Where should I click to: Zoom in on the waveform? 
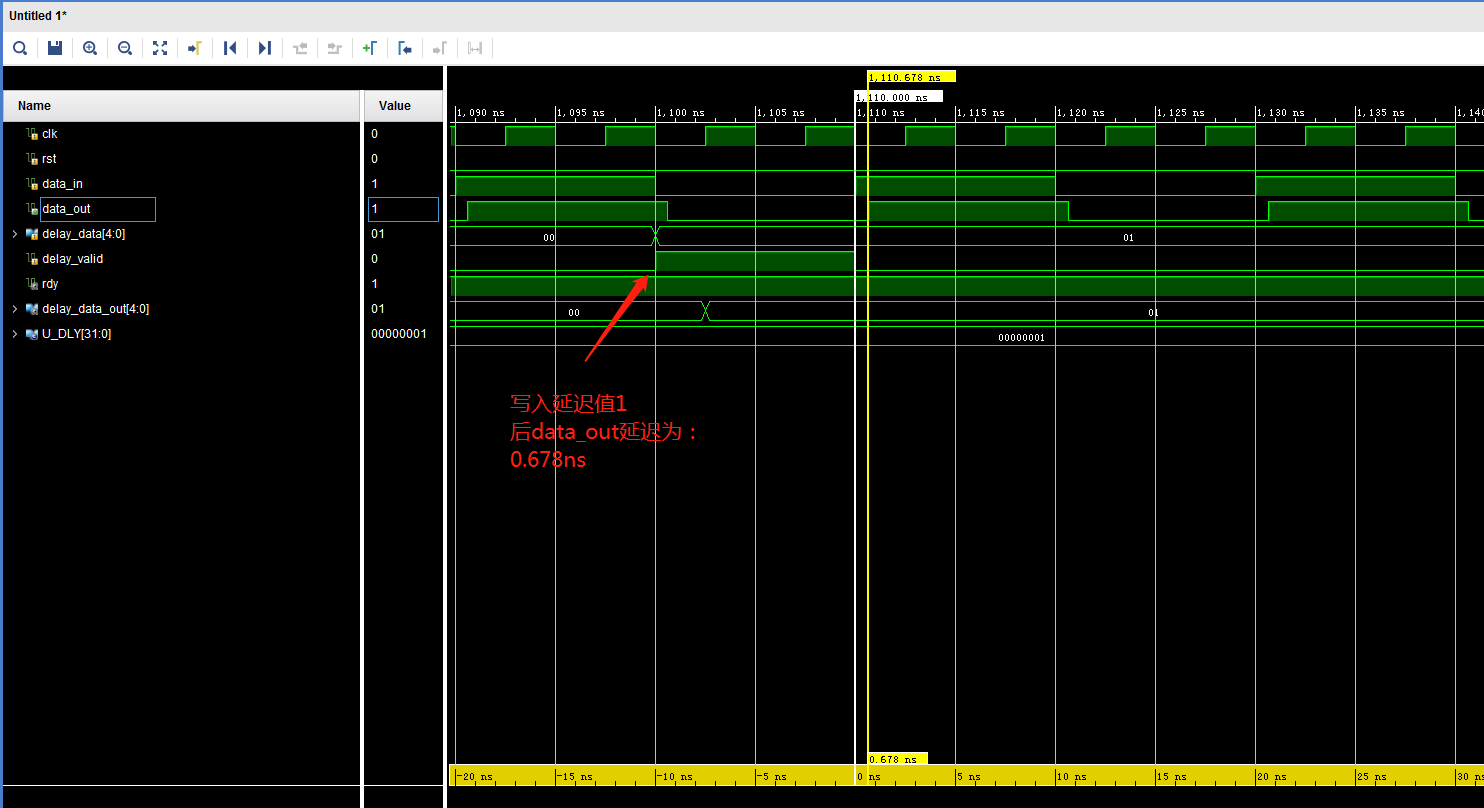point(90,48)
